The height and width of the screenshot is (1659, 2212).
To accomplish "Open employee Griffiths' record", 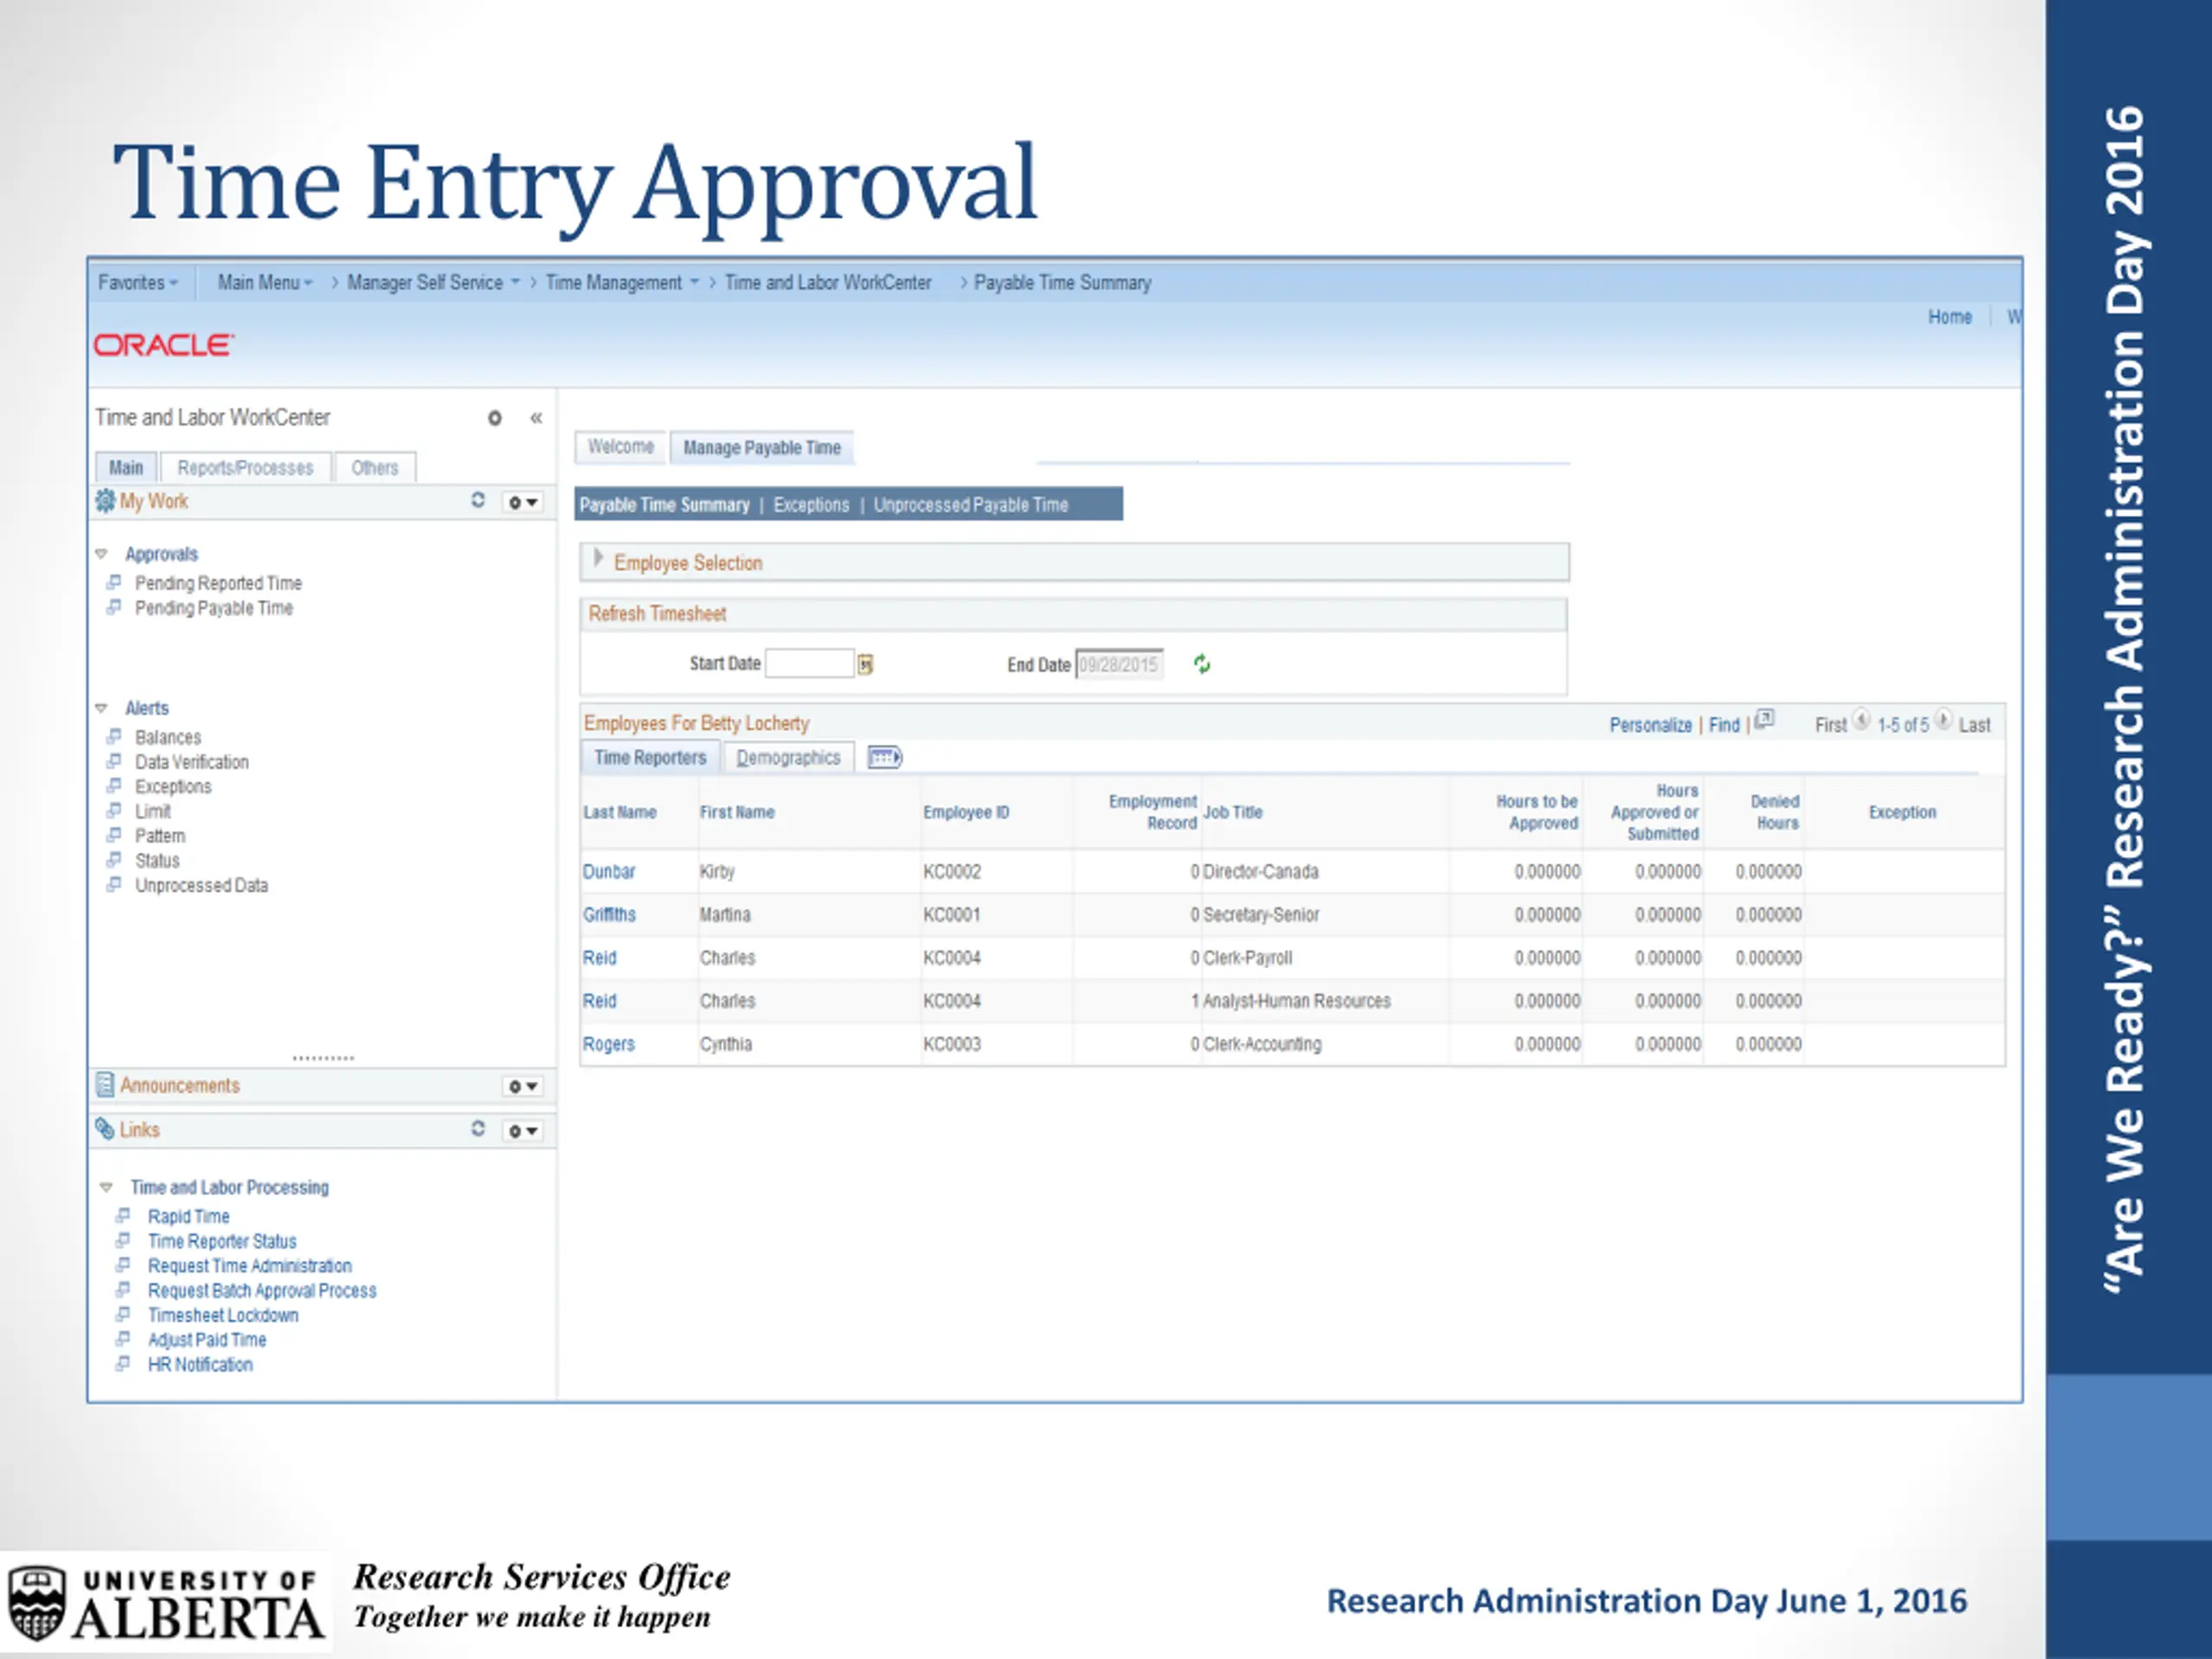I will [609, 915].
